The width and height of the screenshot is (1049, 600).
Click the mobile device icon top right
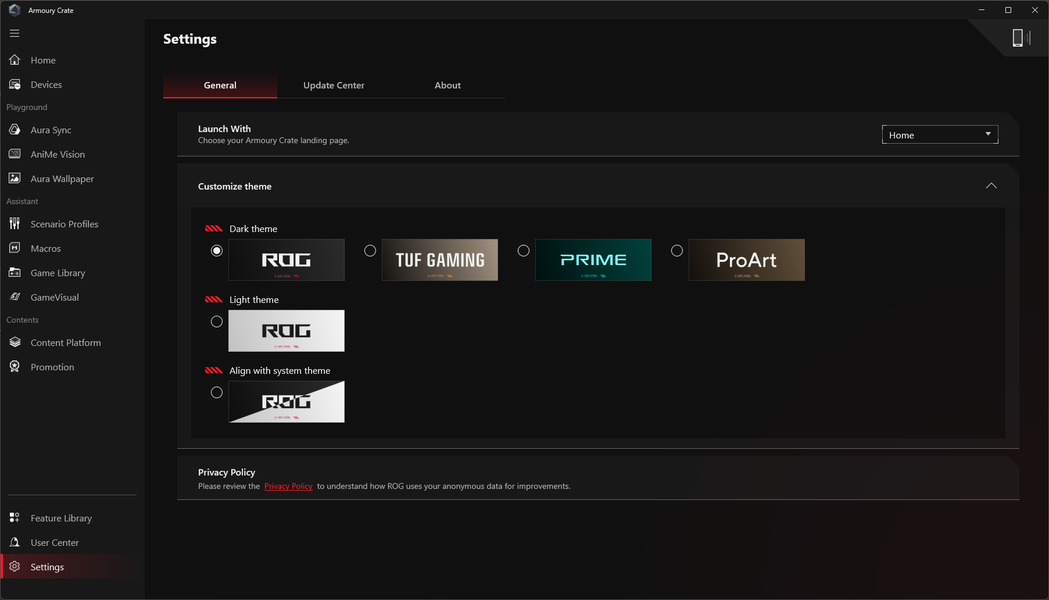[1020, 38]
